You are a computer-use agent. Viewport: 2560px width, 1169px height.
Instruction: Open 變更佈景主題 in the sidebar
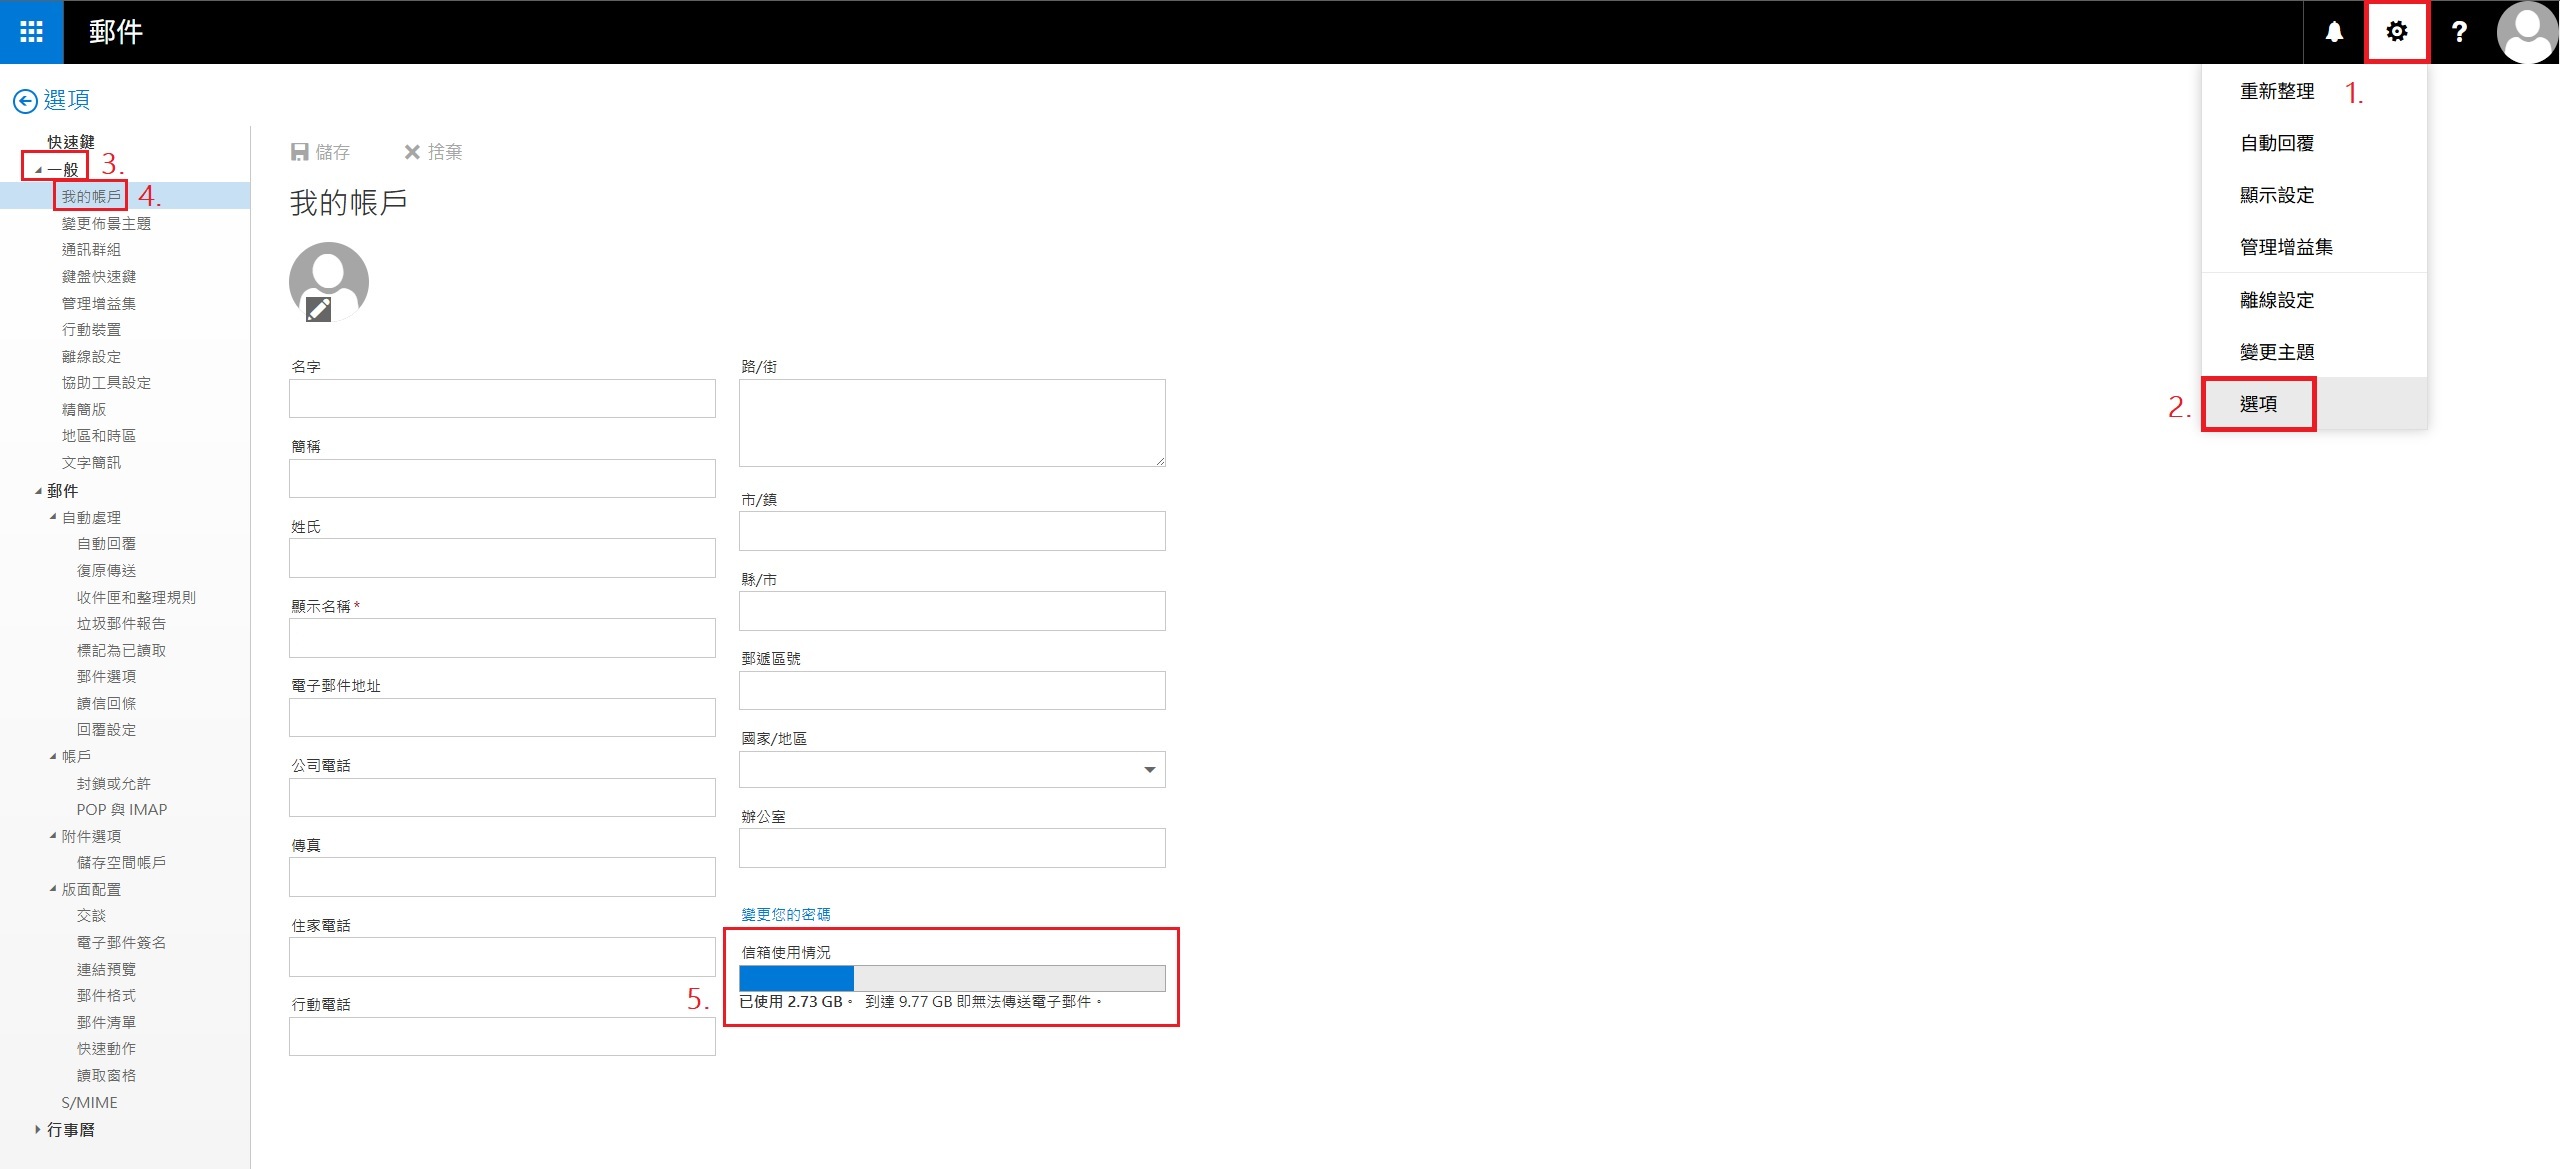[x=106, y=223]
